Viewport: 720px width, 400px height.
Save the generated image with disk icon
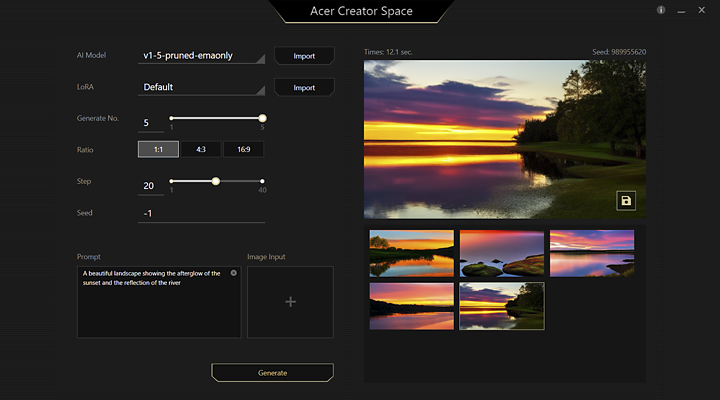coord(626,201)
